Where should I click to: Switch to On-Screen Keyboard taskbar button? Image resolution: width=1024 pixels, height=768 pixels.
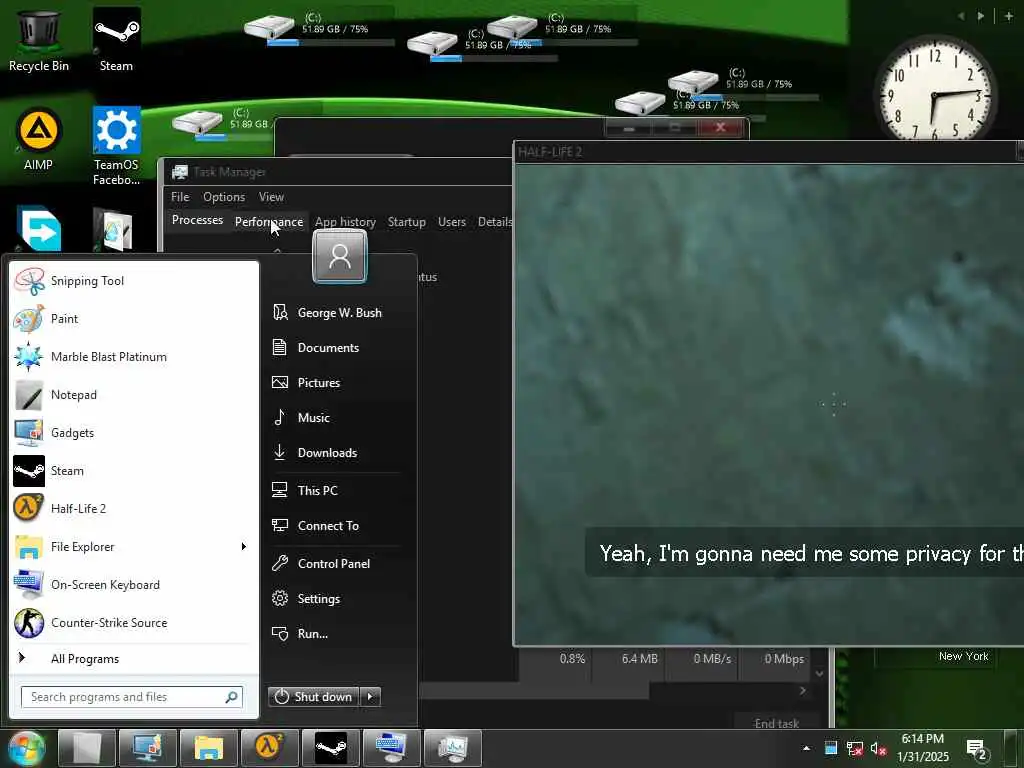point(391,748)
